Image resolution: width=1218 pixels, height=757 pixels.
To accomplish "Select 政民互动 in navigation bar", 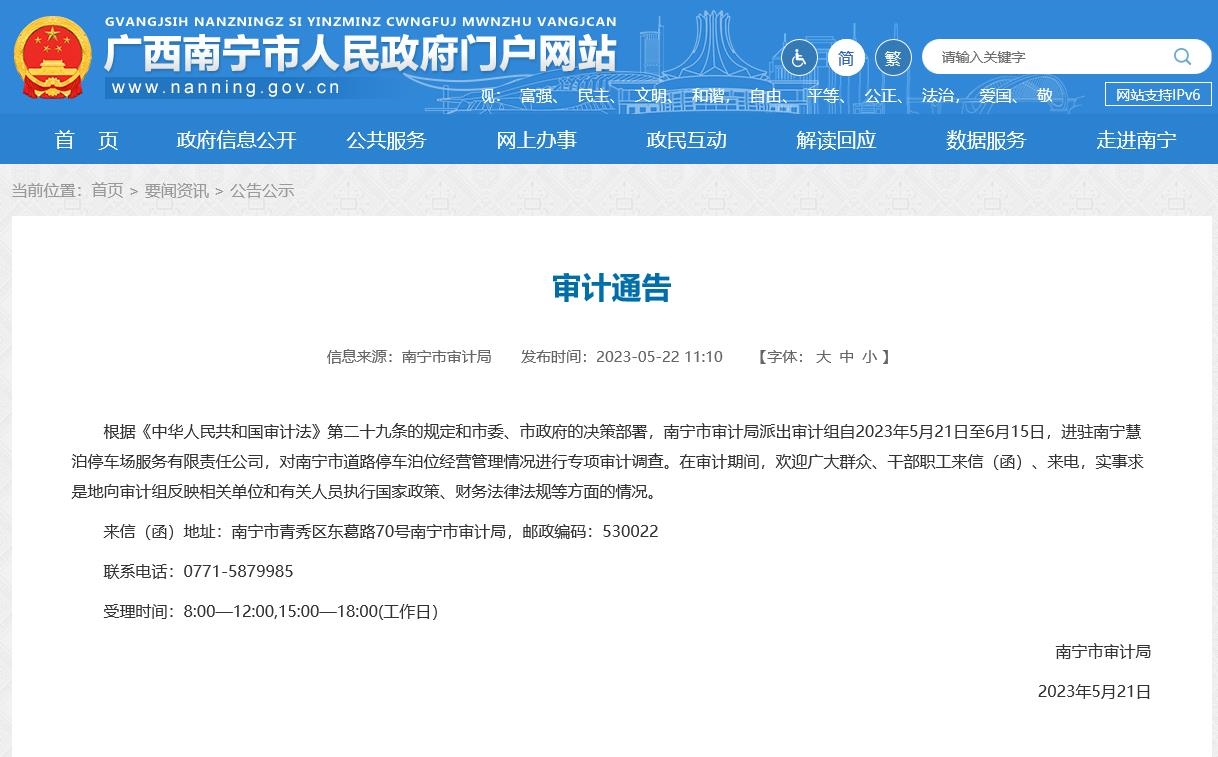I will [x=686, y=140].
